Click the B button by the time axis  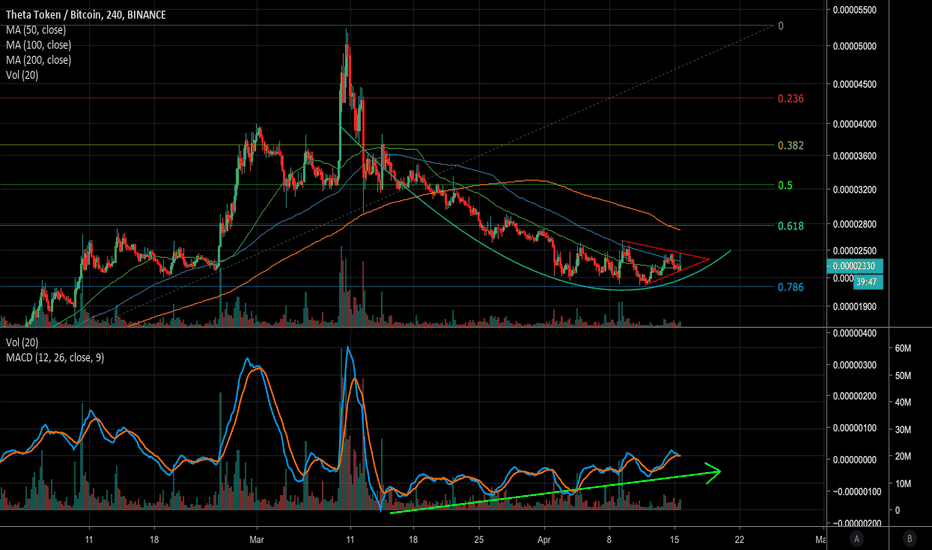pos(909,539)
